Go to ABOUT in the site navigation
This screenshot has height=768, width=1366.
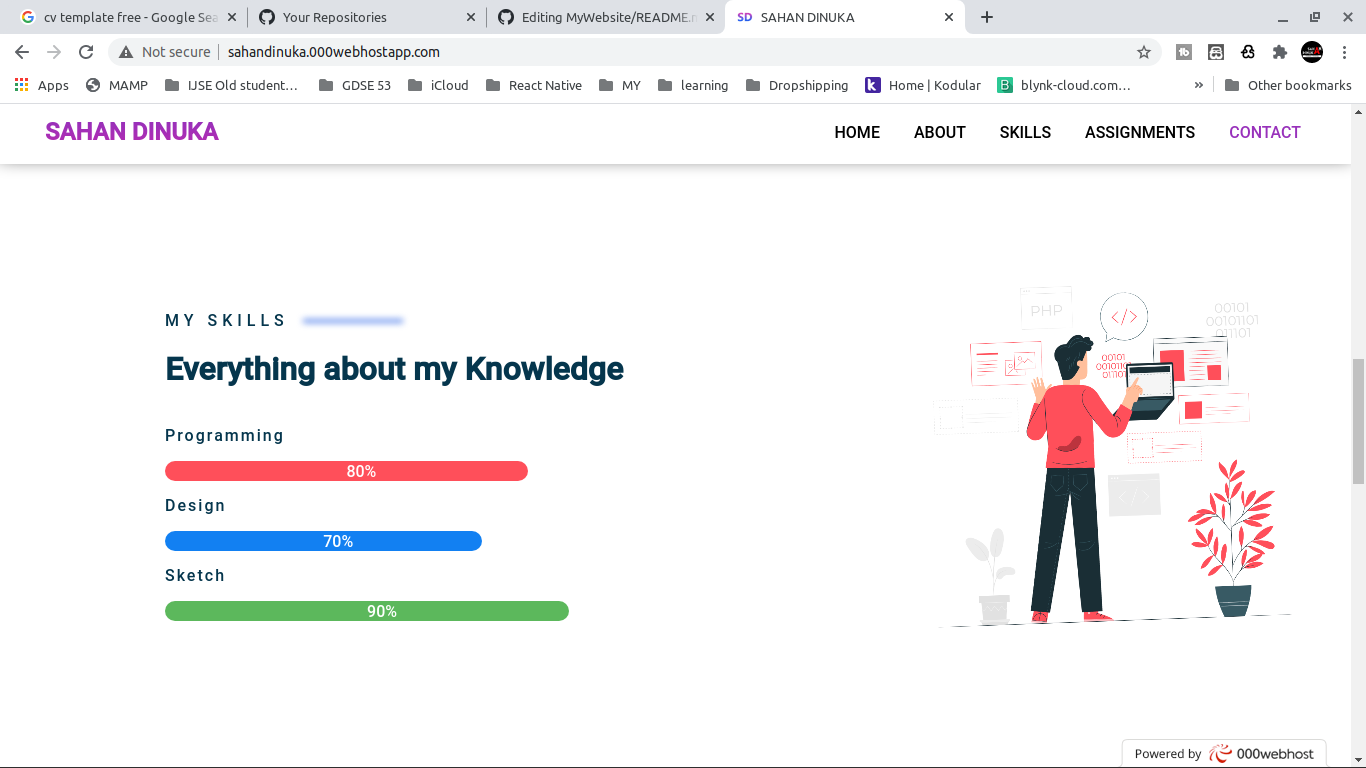coord(940,132)
